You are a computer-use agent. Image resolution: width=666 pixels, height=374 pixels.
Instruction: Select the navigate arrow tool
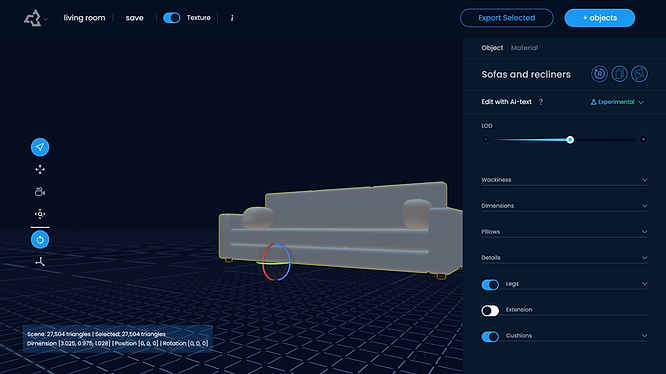tap(40, 147)
